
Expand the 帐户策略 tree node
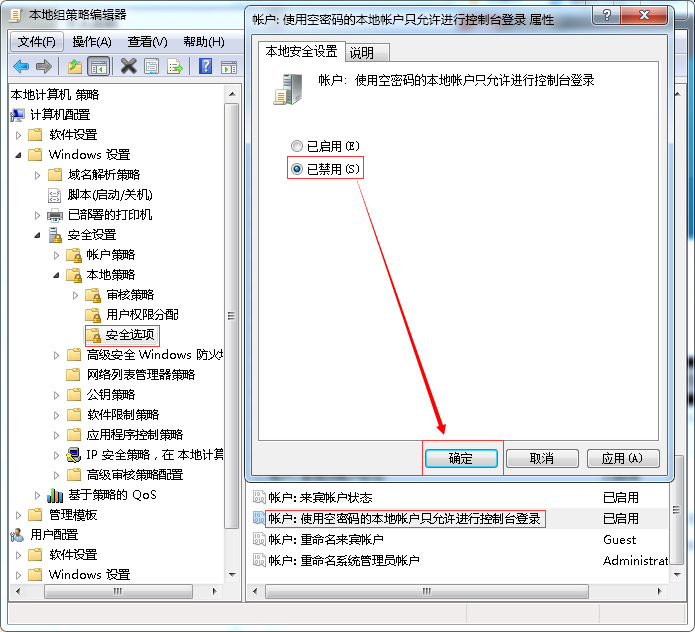[x=57, y=255]
